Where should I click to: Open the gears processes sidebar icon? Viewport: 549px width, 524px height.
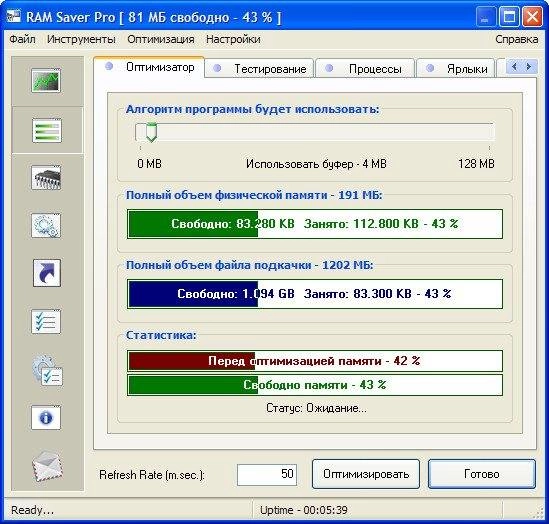click(x=46, y=226)
